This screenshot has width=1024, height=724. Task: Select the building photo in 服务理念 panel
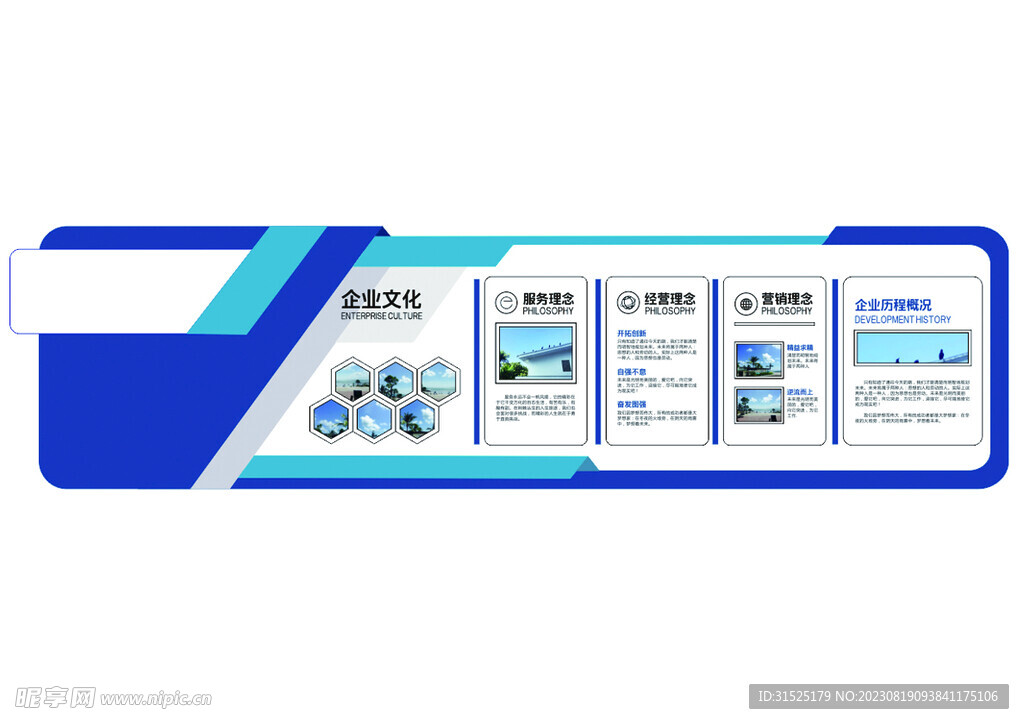coord(536,353)
